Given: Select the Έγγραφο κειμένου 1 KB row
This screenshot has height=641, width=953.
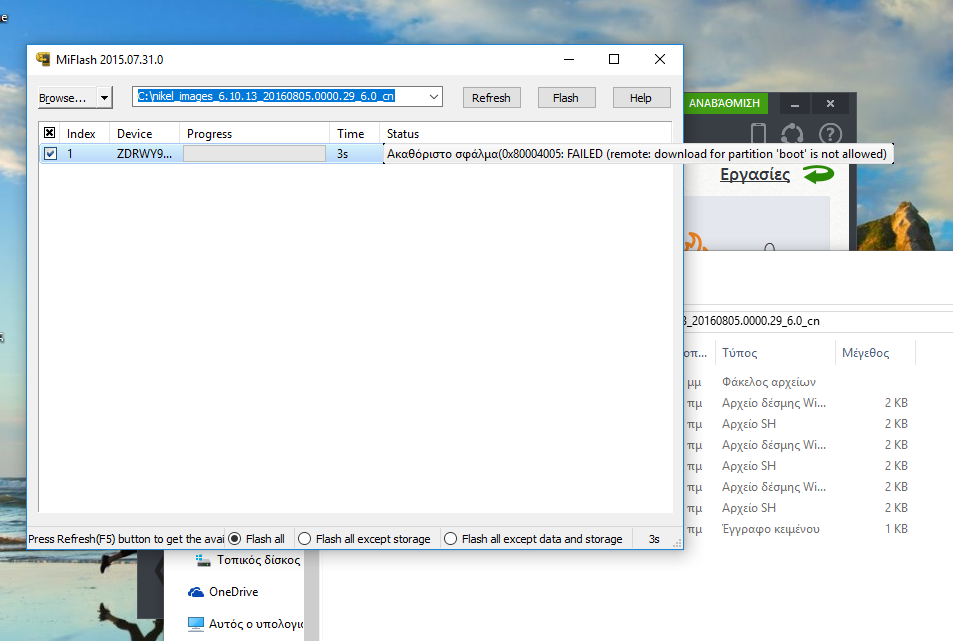Looking at the screenshot, I should coord(814,529).
